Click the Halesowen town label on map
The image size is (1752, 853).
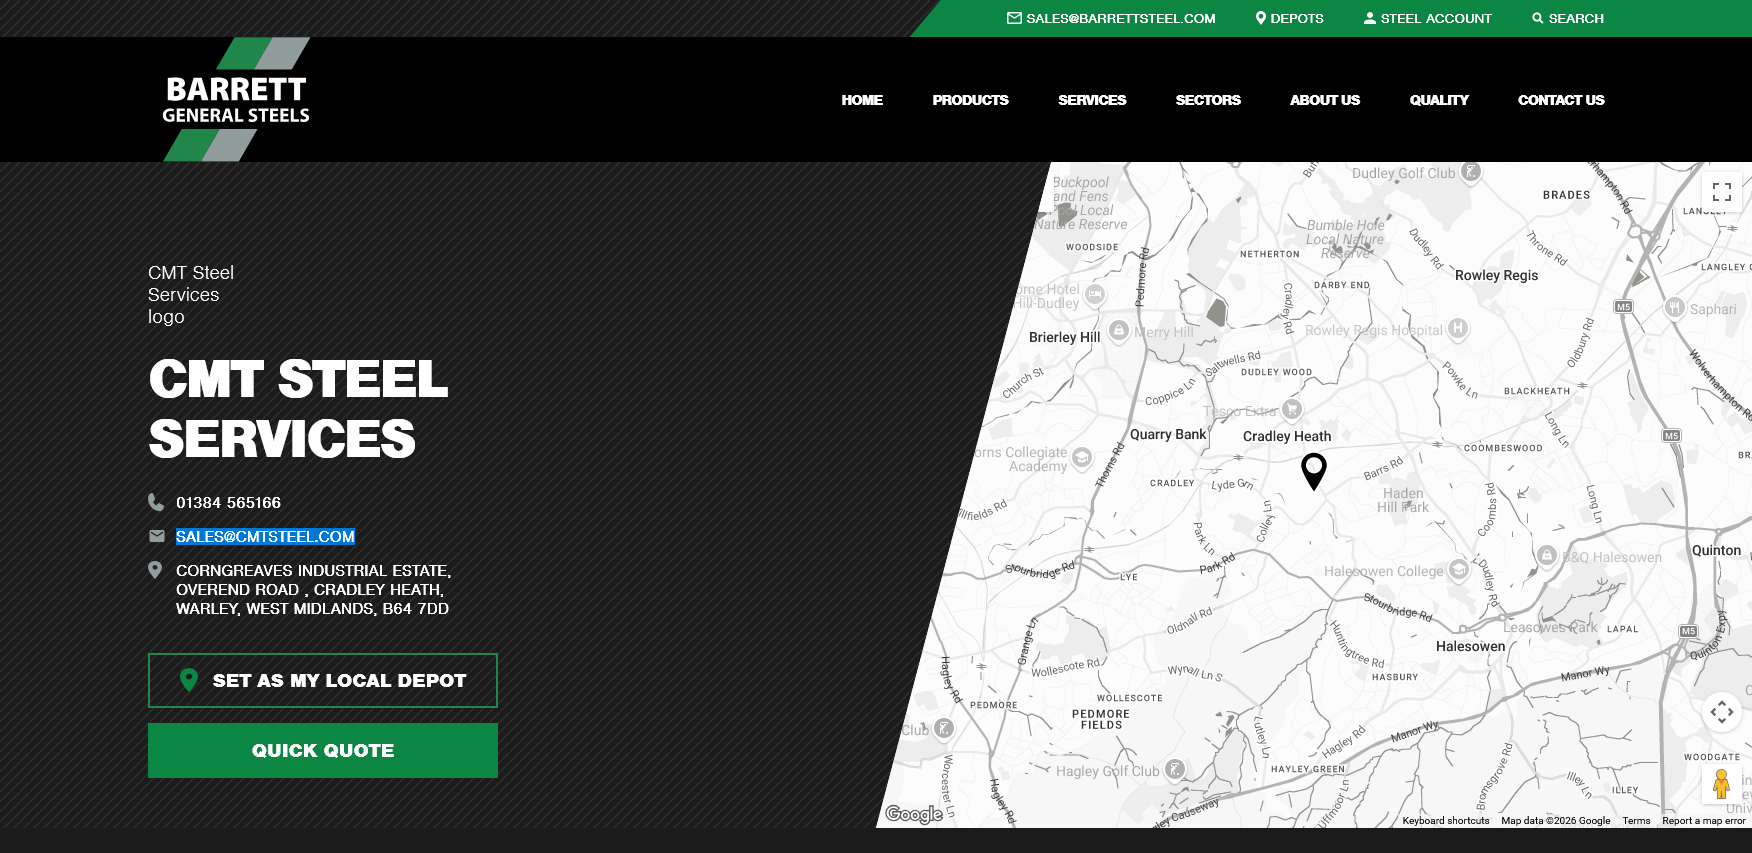coord(1470,646)
